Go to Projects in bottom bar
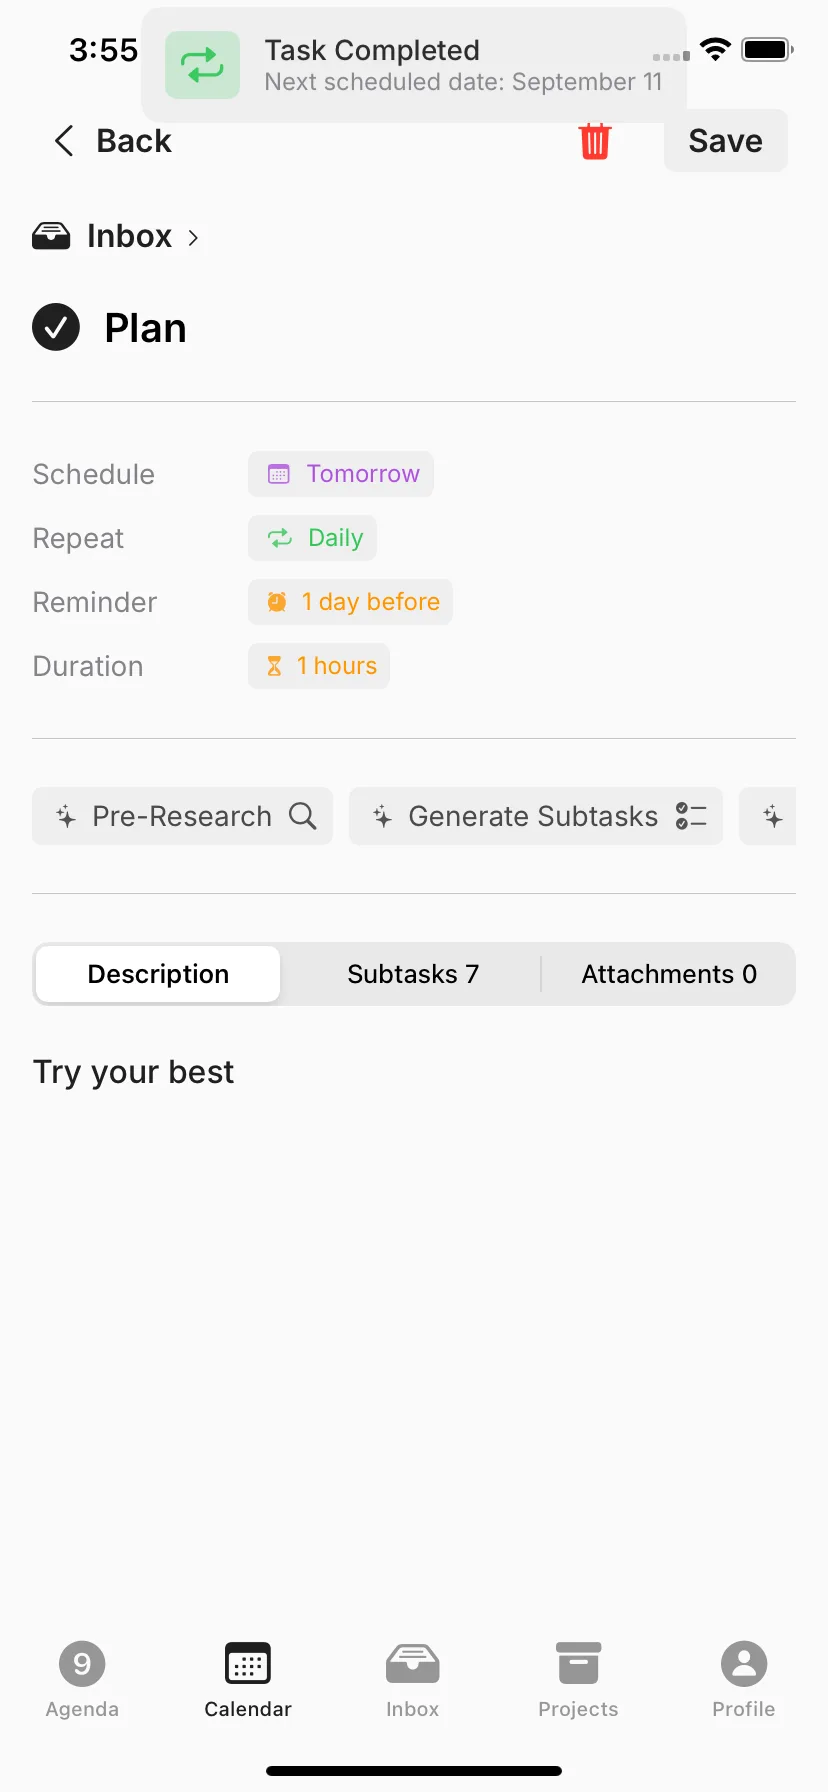This screenshot has height=1792, width=828. click(578, 1664)
